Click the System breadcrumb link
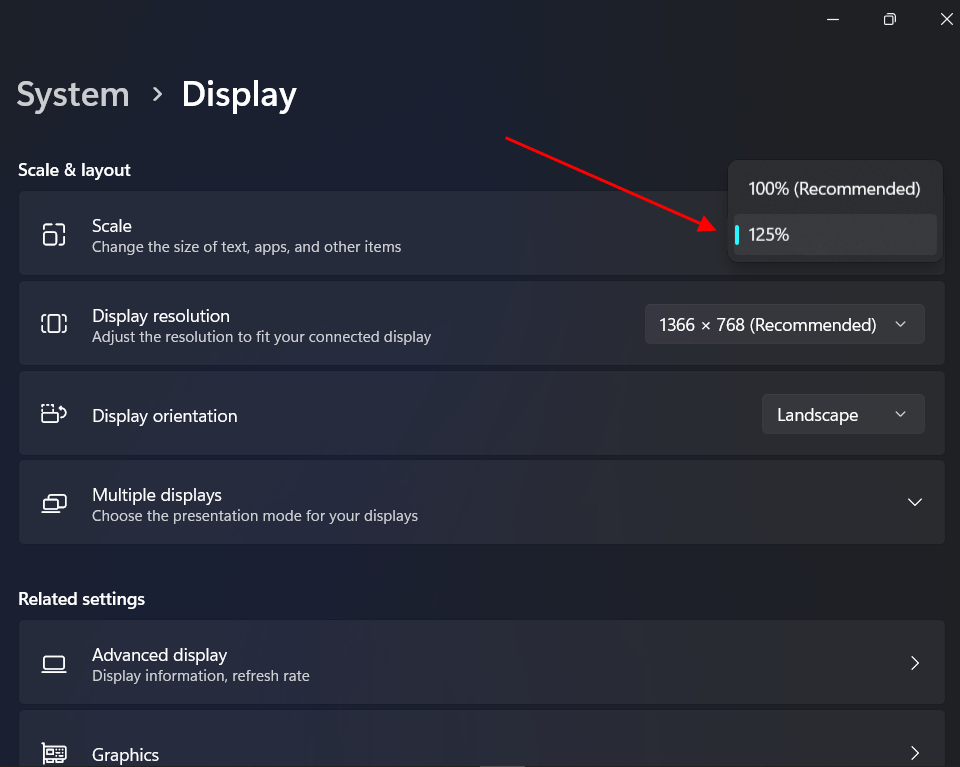The image size is (960, 767). coord(72,94)
